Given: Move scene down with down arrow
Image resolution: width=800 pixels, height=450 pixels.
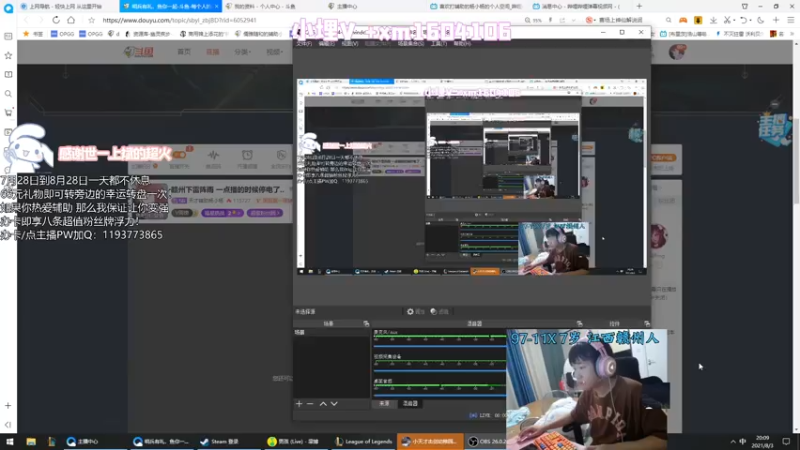Looking at the screenshot, I should coord(334,404).
